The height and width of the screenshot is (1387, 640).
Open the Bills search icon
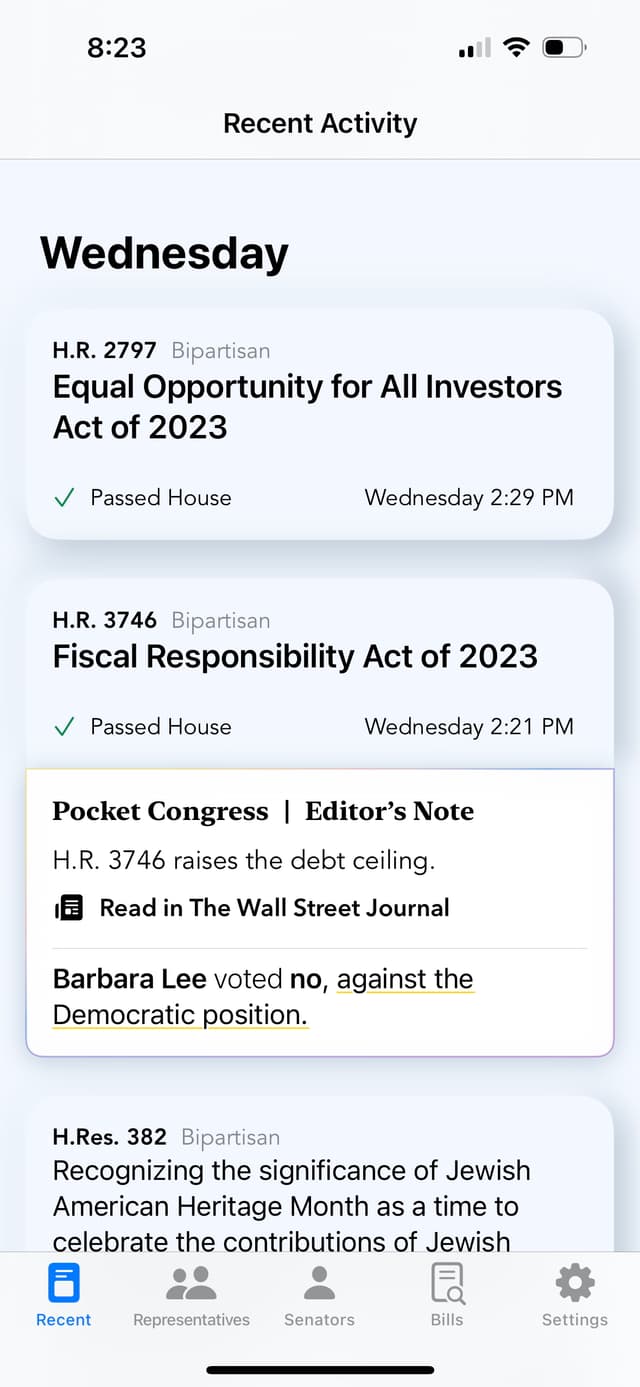tap(446, 1280)
